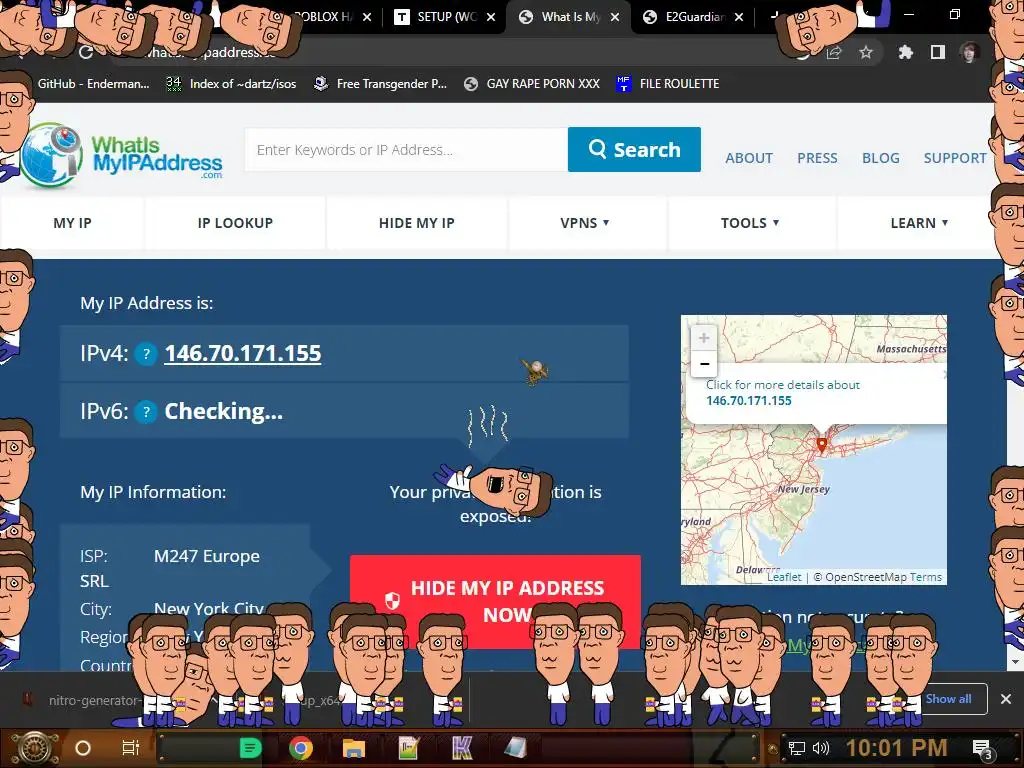Open the map Terms link
This screenshot has height=768, width=1024.
point(926,577)
